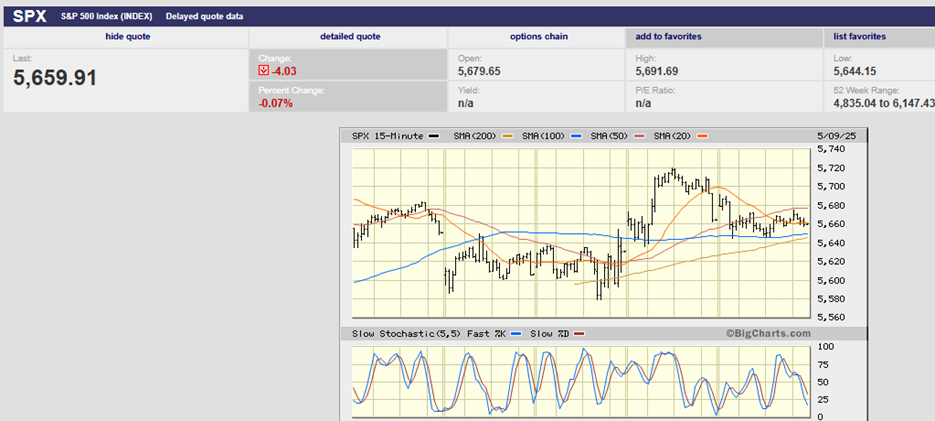Click the low value 5,644.15
Screen dimensions: 935x421
click(x=854, y=72)
